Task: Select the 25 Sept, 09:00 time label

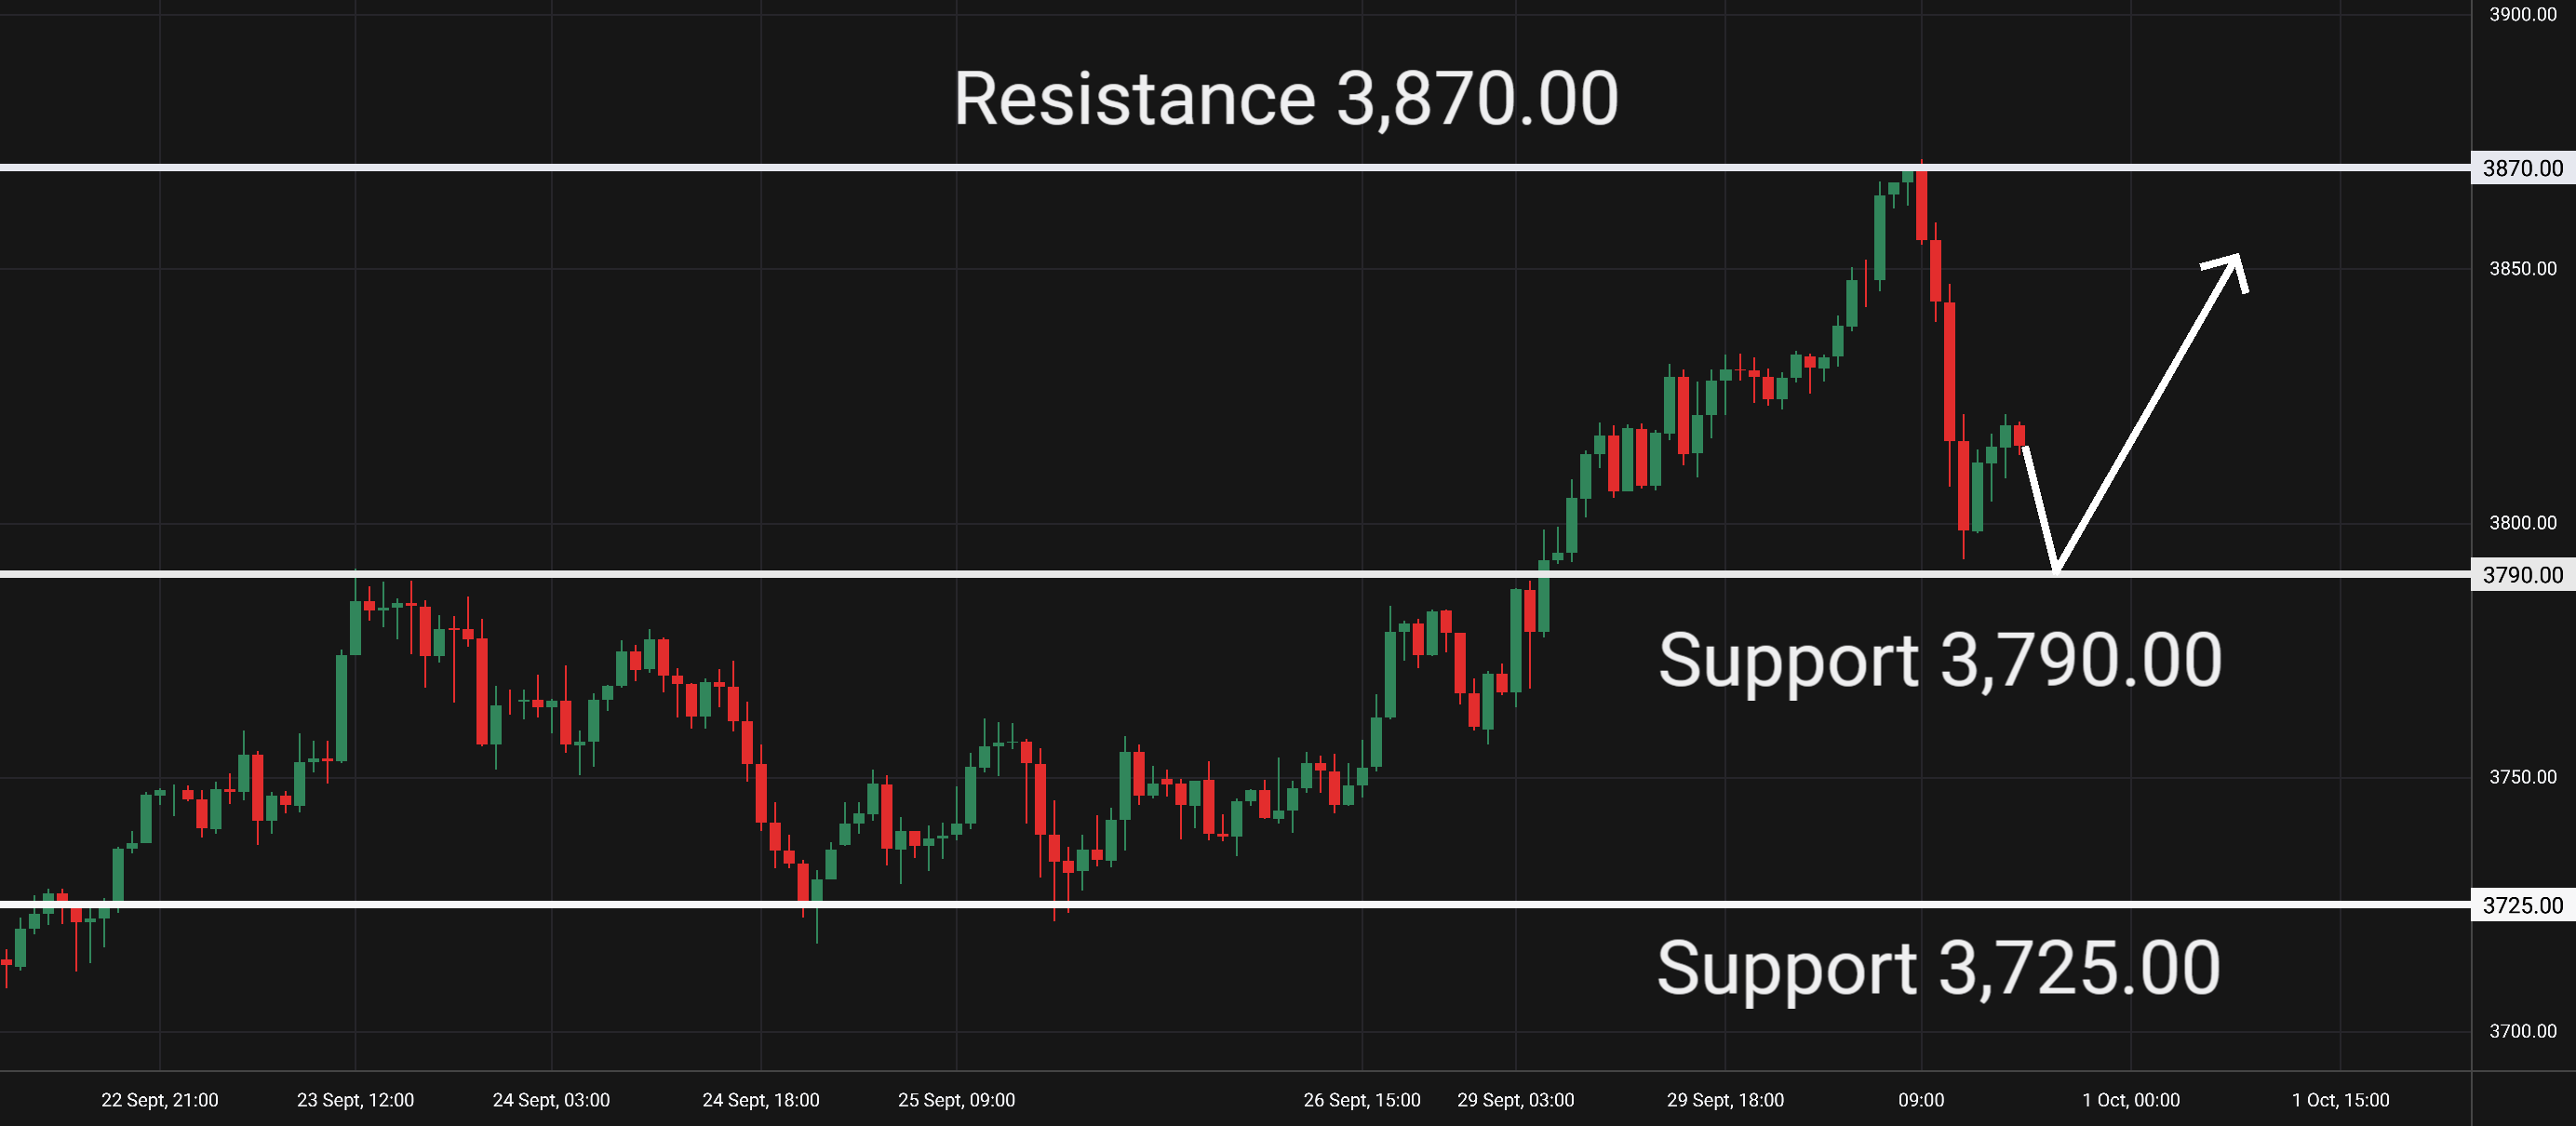Action: coord(956,1100)
